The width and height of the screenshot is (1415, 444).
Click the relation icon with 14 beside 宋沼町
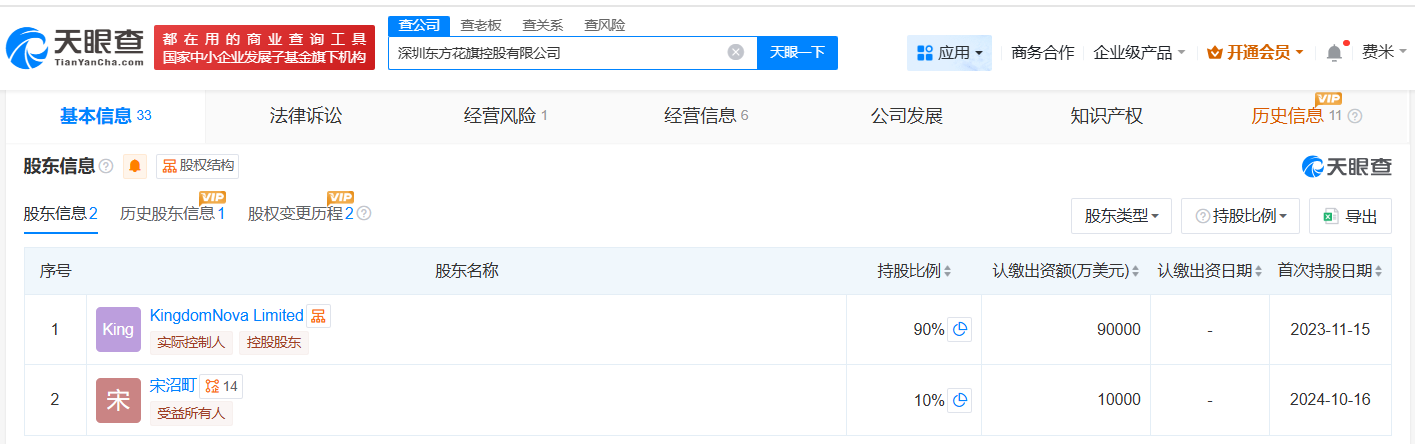(x=221, y=386)
